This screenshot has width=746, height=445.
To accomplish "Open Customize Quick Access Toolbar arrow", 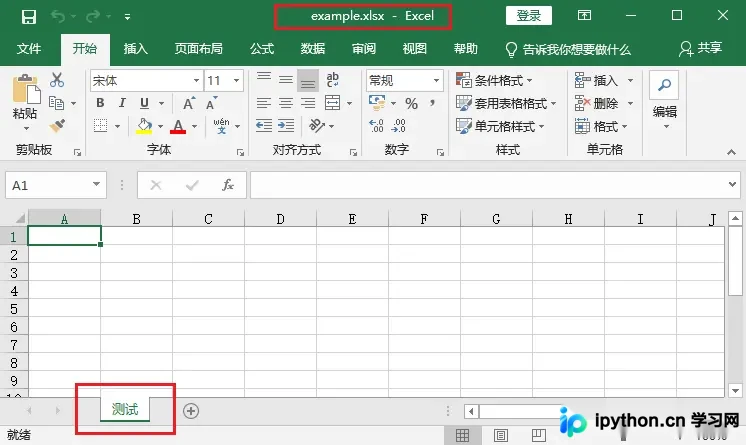I will point(127,17).
